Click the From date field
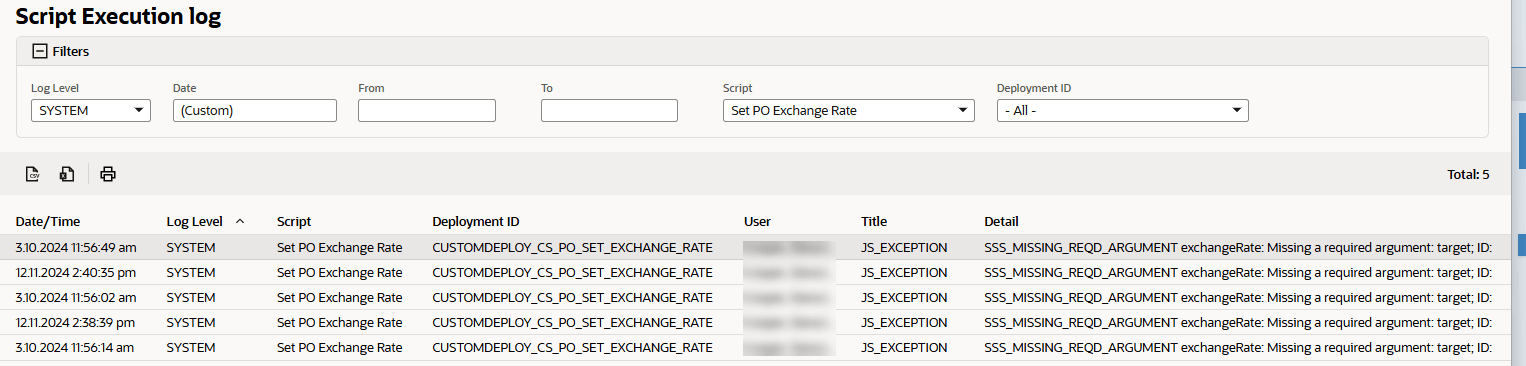Viewport: 1526px width, 366px height. (427, 111)
